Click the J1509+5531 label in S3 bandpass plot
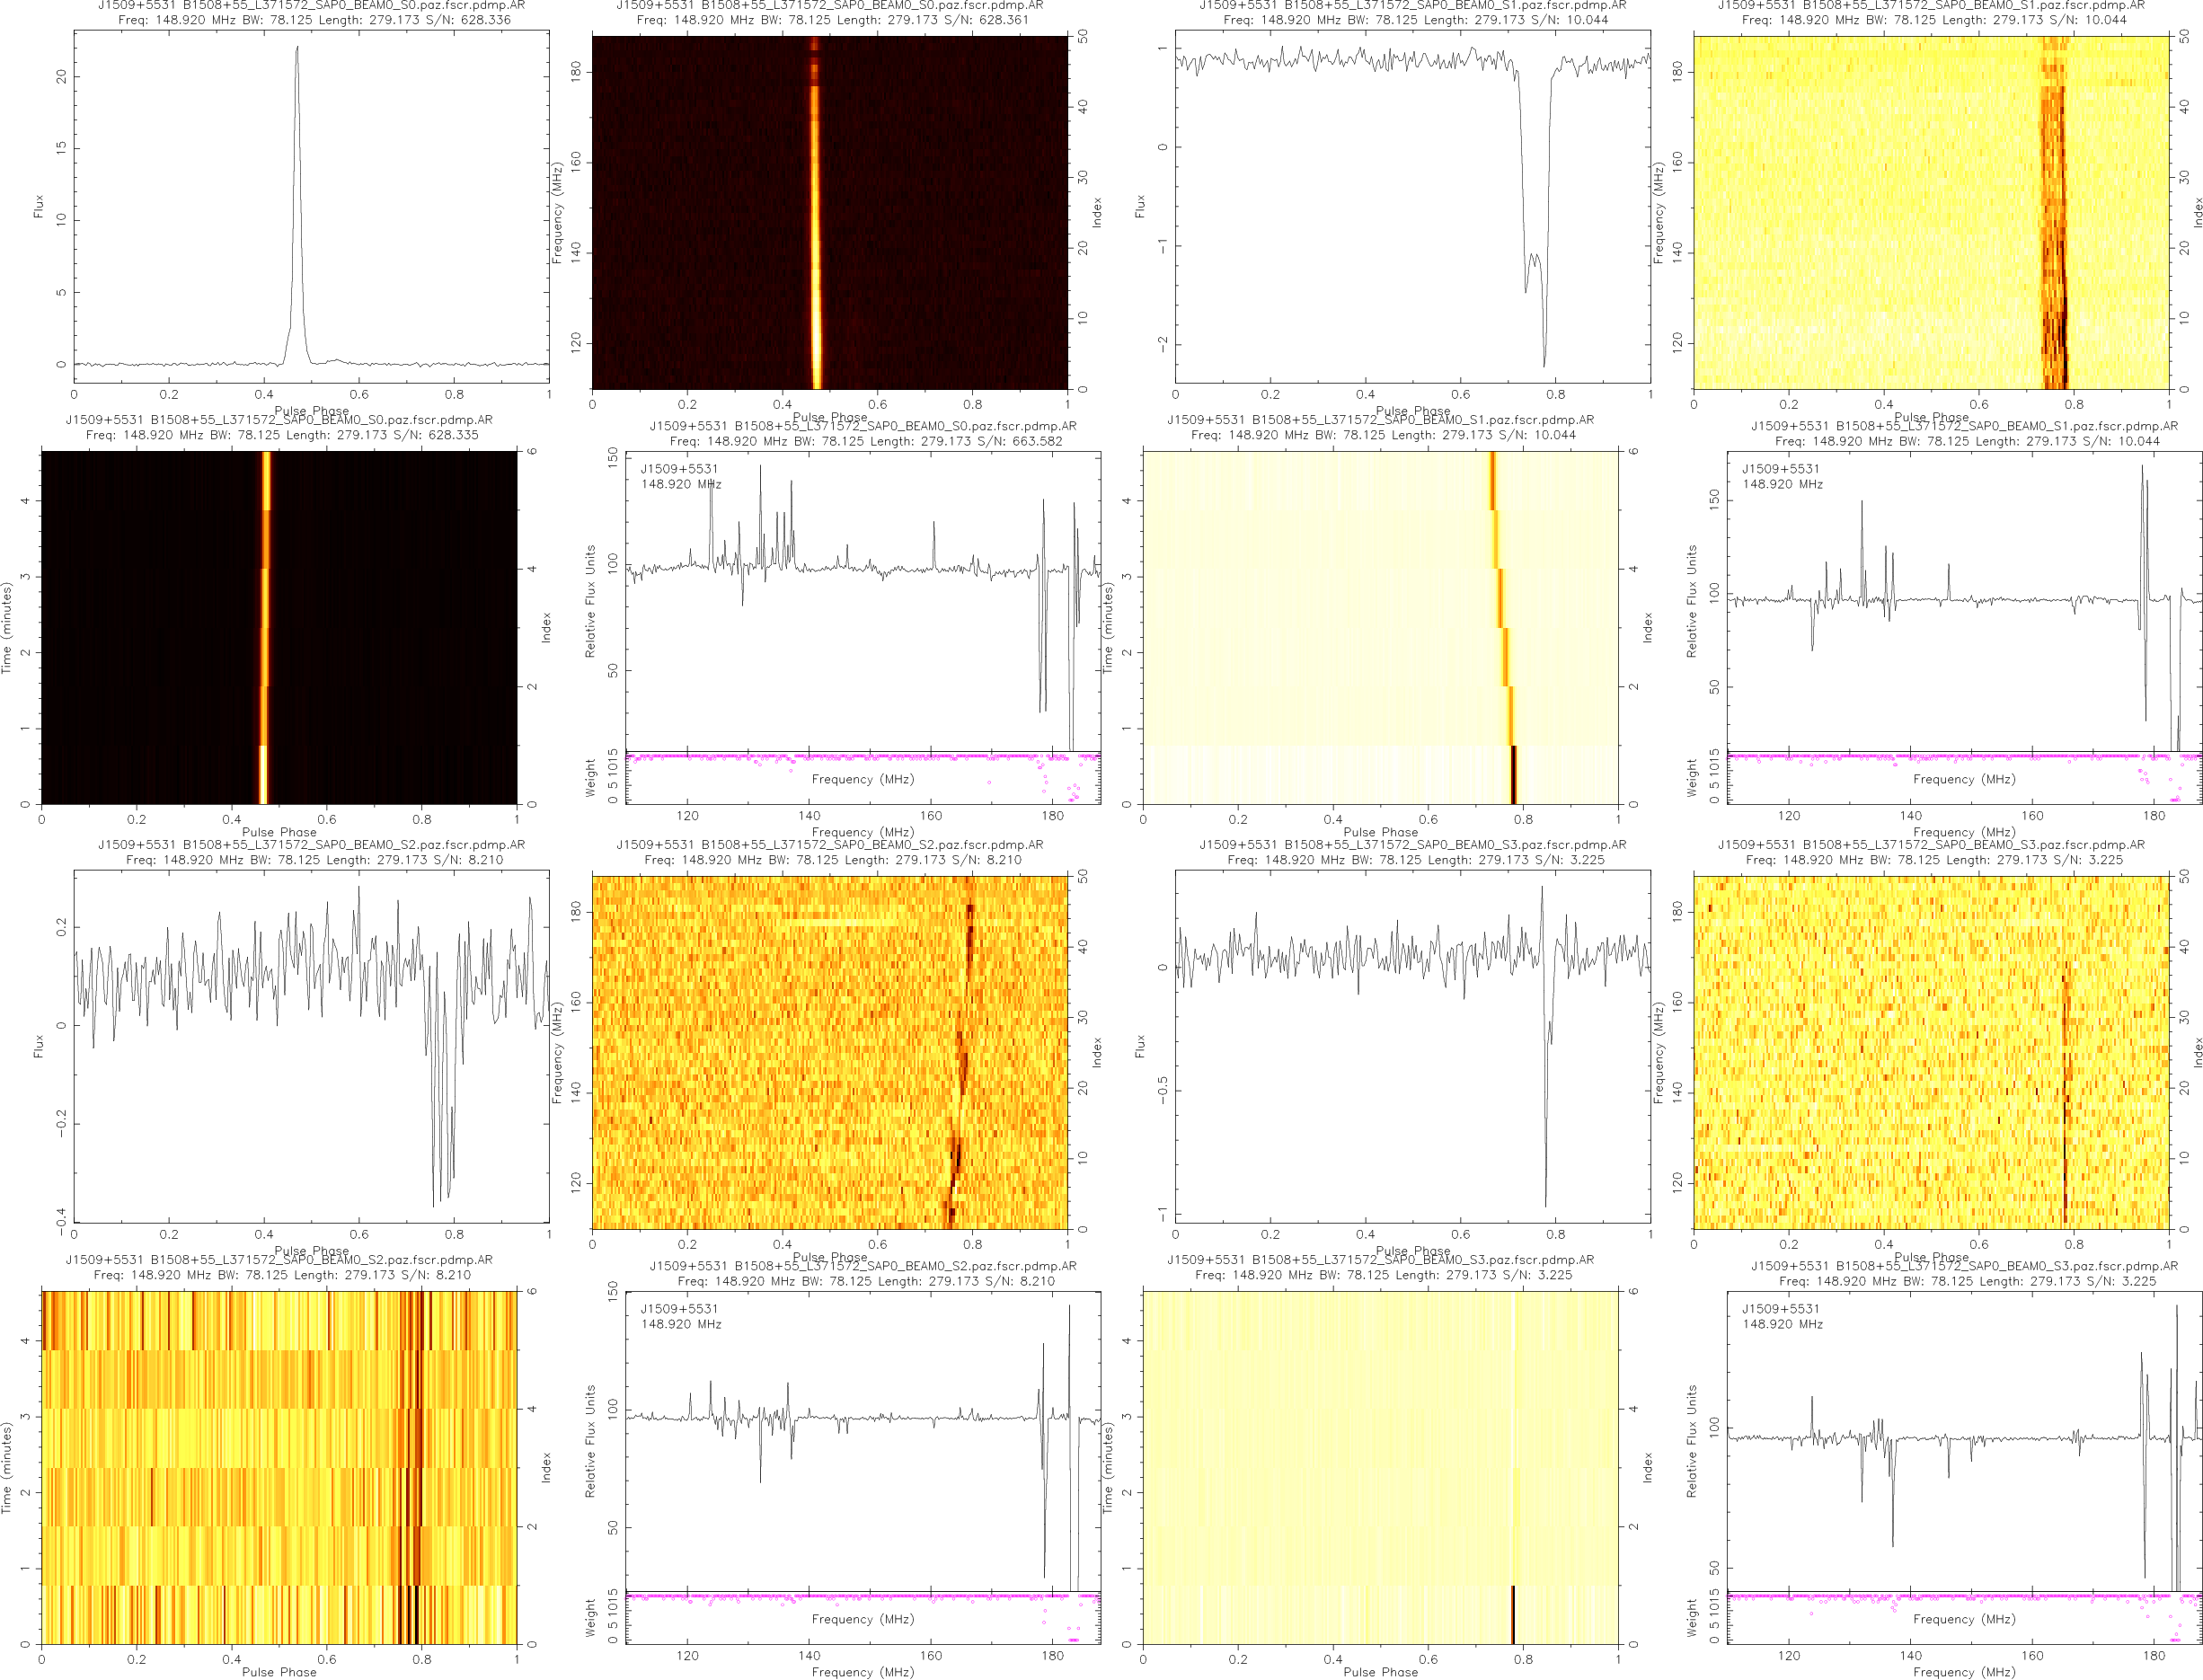 [x=1780, y=1308]
